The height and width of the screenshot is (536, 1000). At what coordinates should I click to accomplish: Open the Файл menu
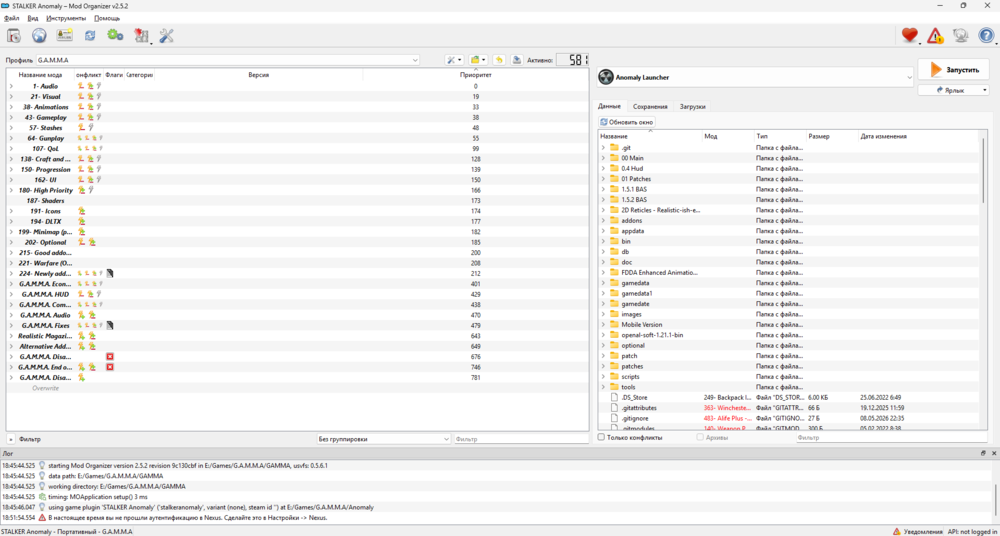(x=11, y=19)
